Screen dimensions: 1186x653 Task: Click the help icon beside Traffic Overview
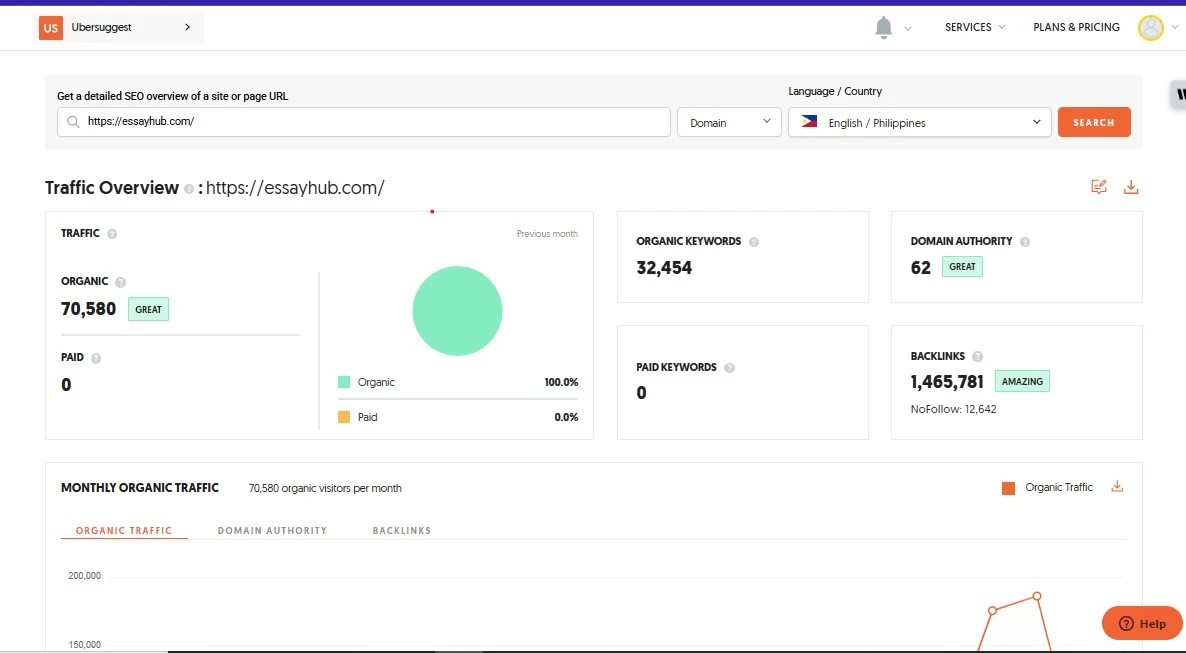tap(188, 189)
